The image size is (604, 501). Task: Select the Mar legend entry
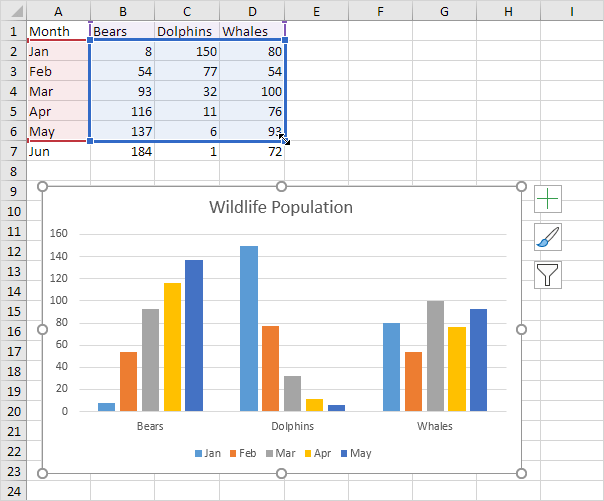pyautogui.click(x=280, y=453)
